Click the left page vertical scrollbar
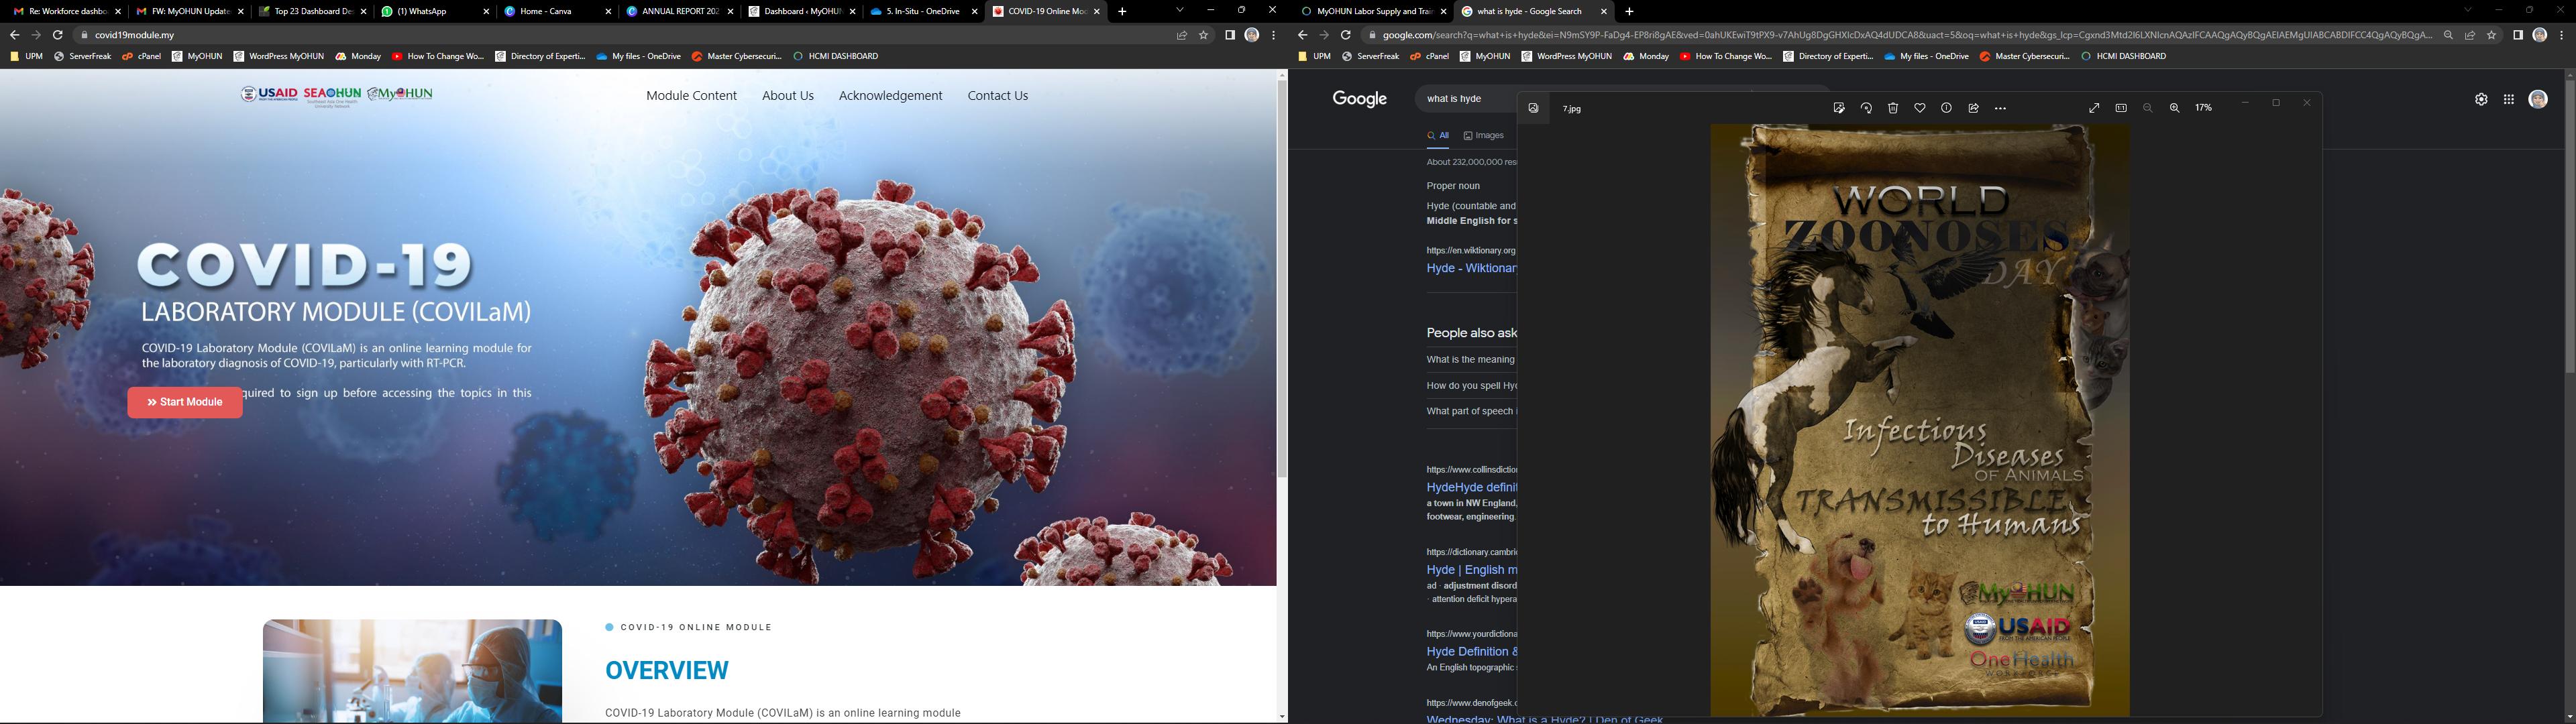 [x=1282, y=280]
